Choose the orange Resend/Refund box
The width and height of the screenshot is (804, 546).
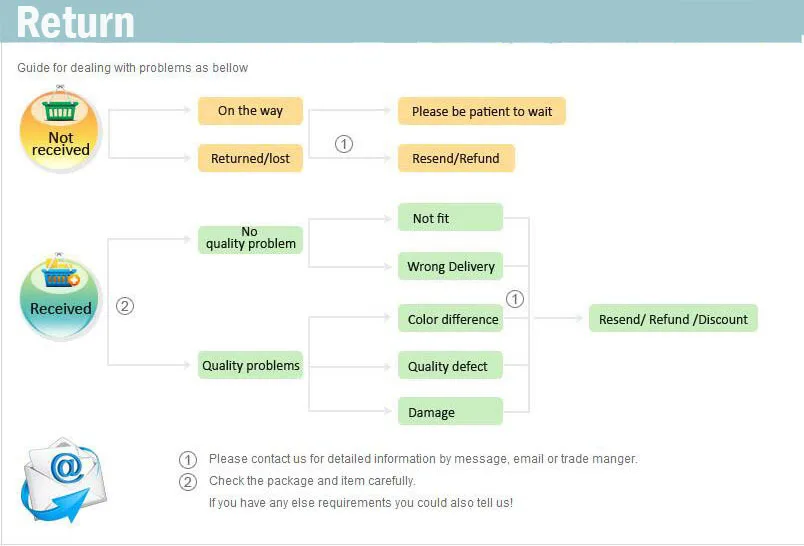[456, 158]
